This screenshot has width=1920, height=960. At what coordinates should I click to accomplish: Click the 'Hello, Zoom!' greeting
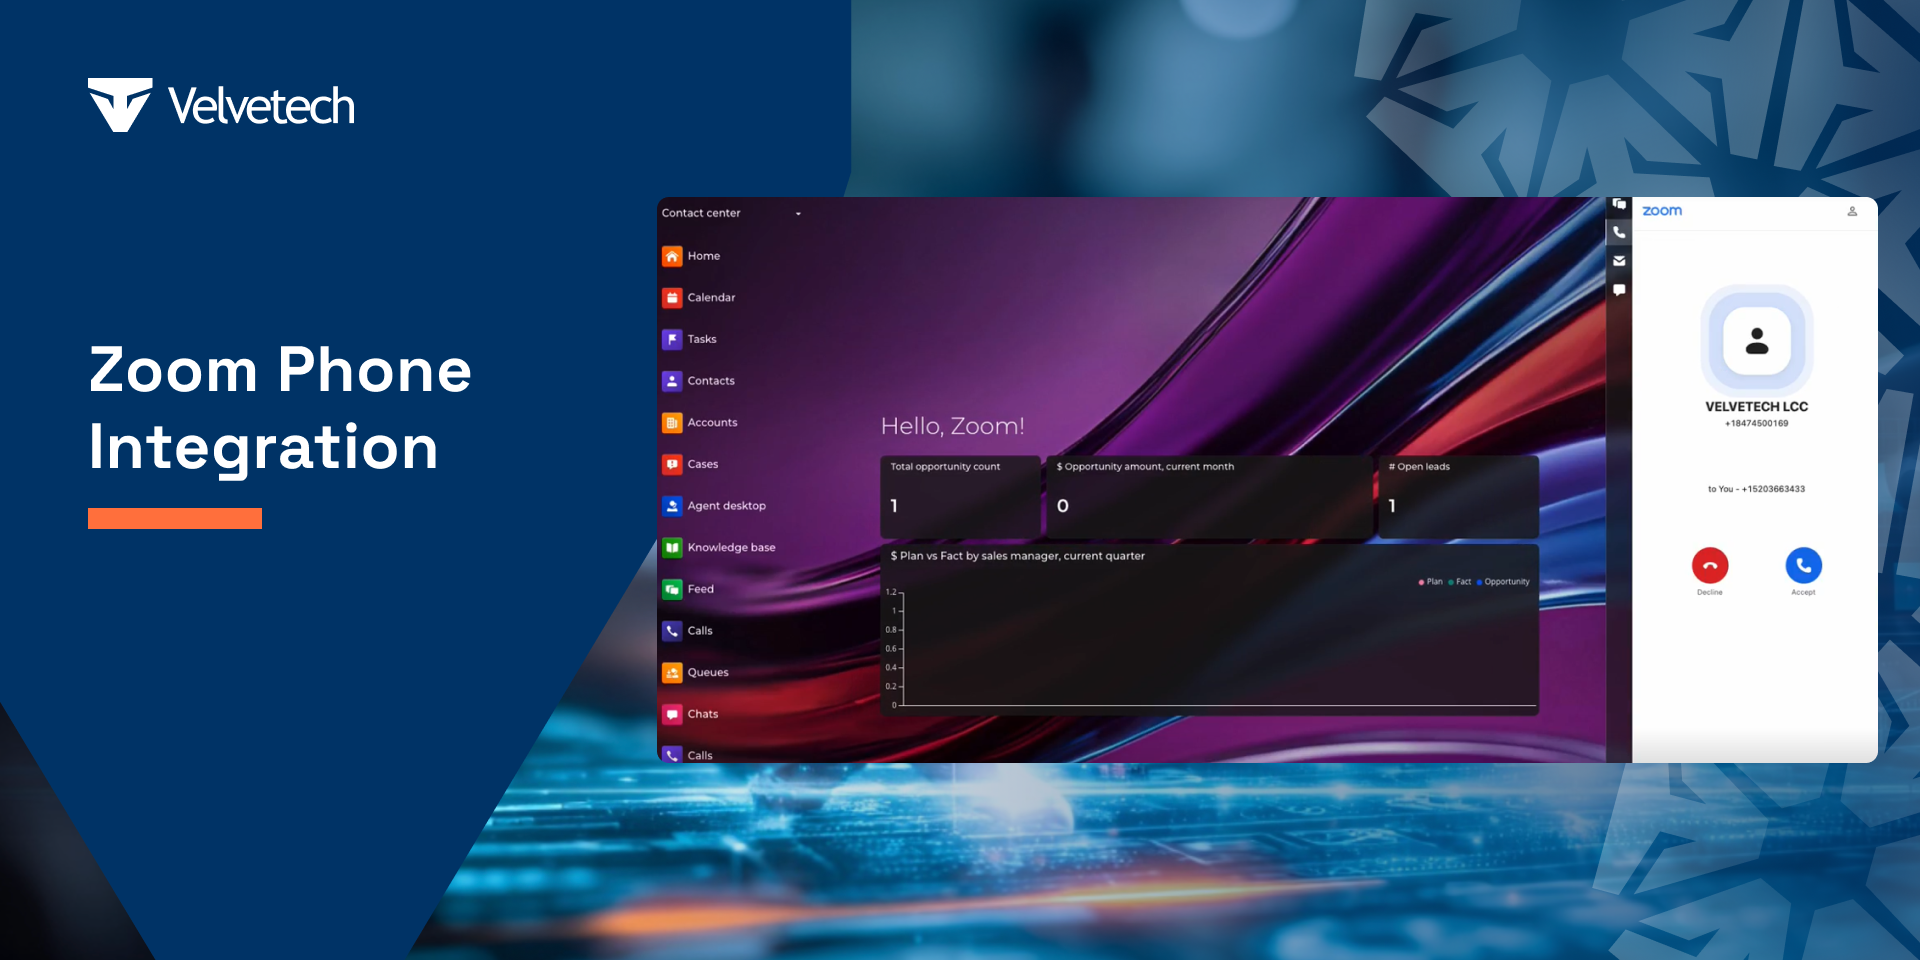tap(952, 427)
